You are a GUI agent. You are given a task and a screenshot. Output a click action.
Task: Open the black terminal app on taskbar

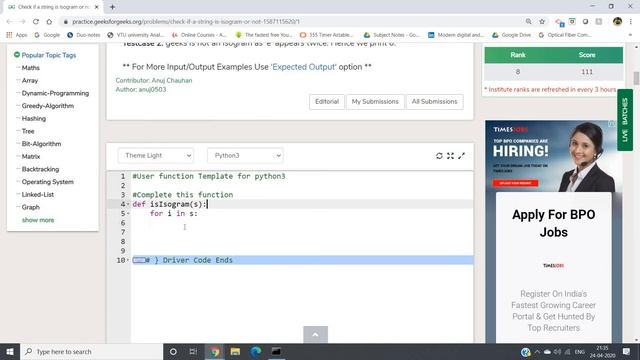276,351
